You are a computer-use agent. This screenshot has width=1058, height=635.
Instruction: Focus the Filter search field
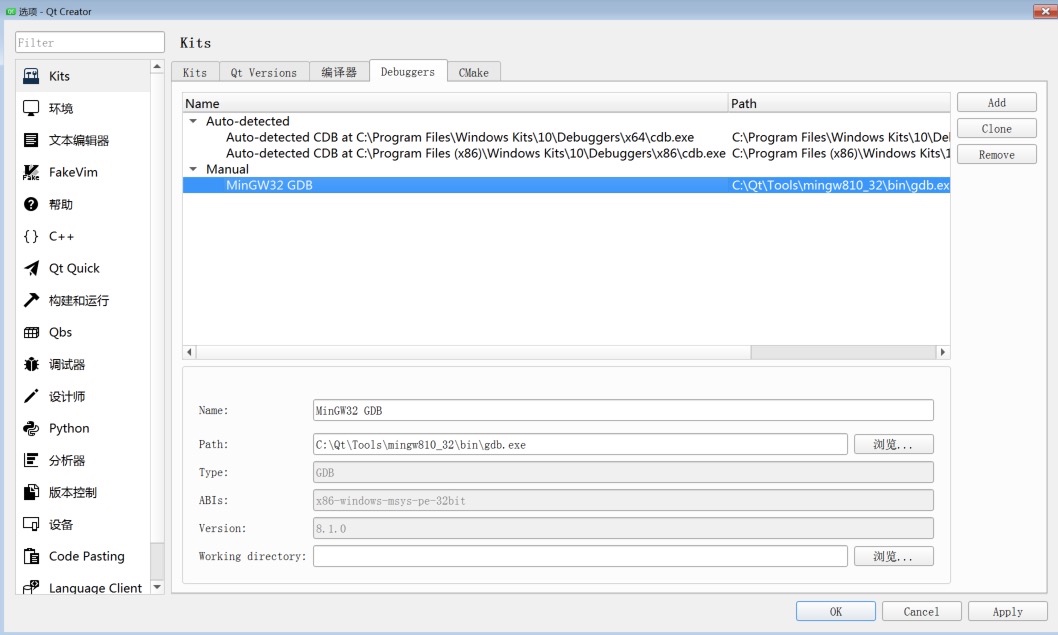tap(90, 43)
